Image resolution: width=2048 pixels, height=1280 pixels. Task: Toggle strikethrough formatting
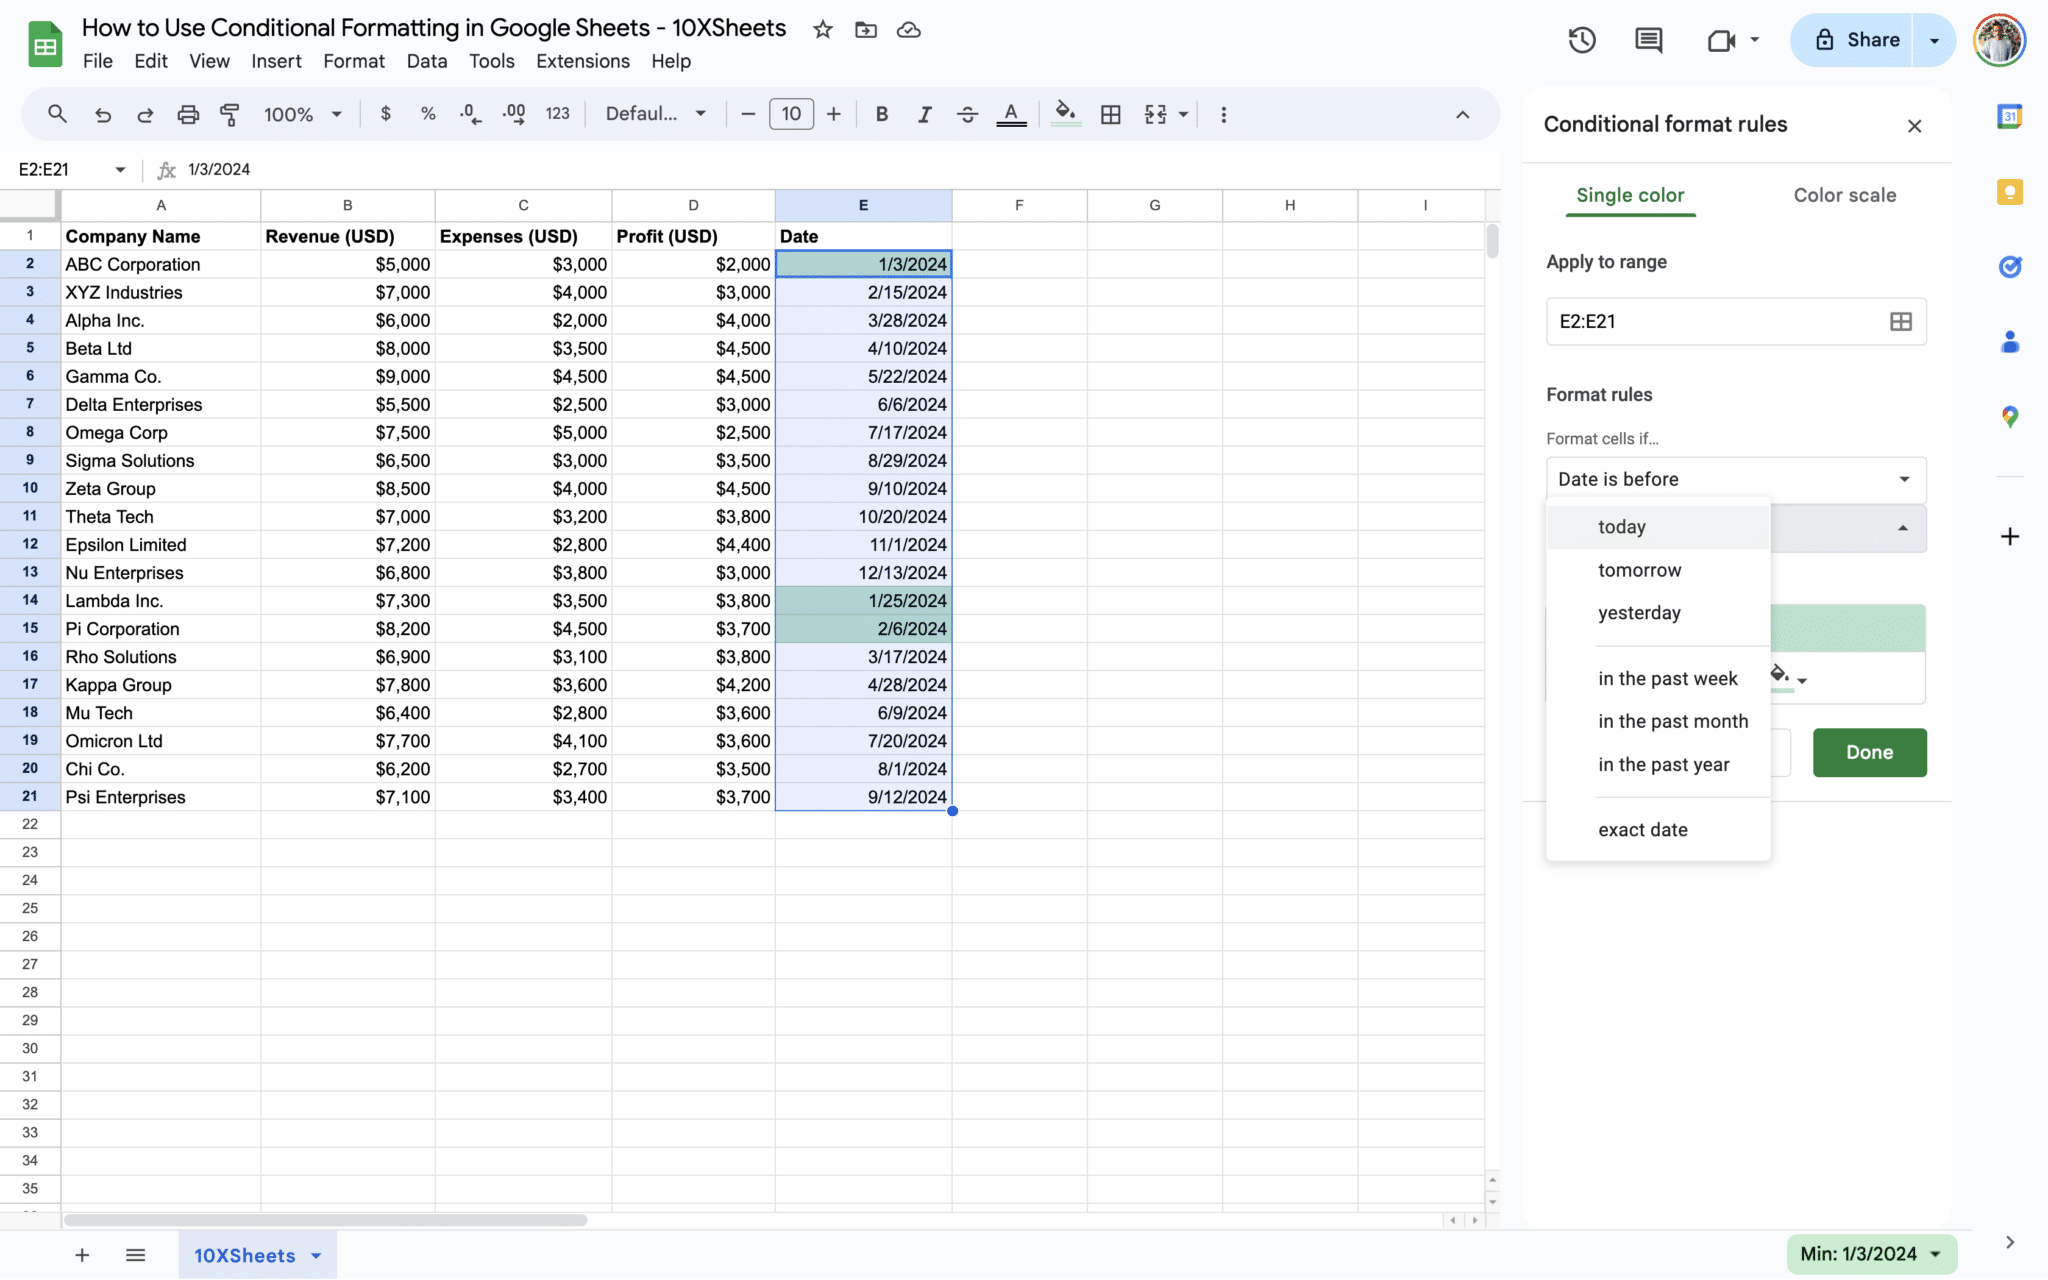[967, 114]
